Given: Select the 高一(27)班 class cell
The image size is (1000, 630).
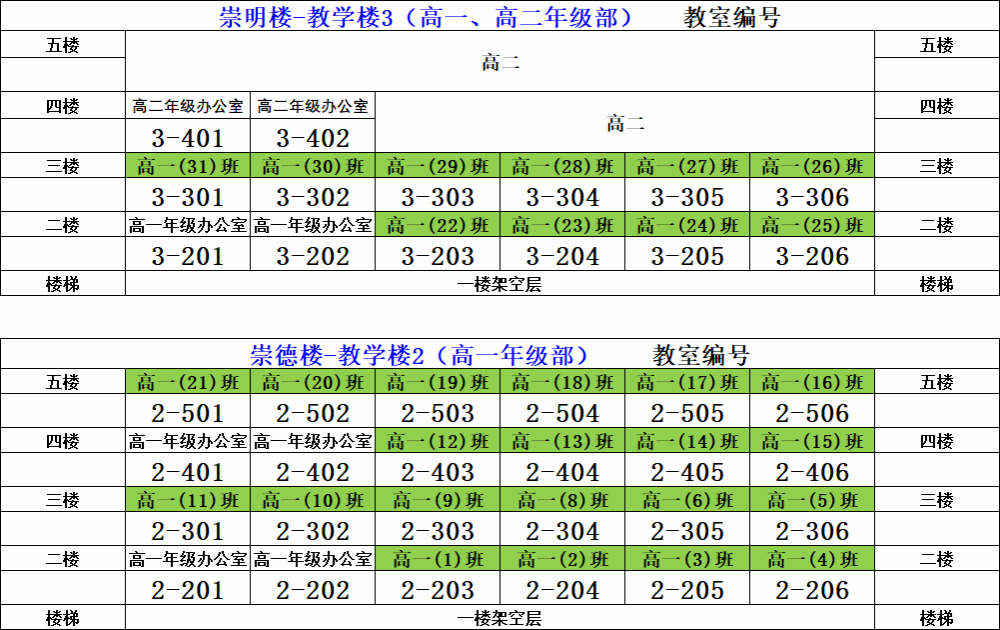Looking at the screenshot, I should click(688, 166).
